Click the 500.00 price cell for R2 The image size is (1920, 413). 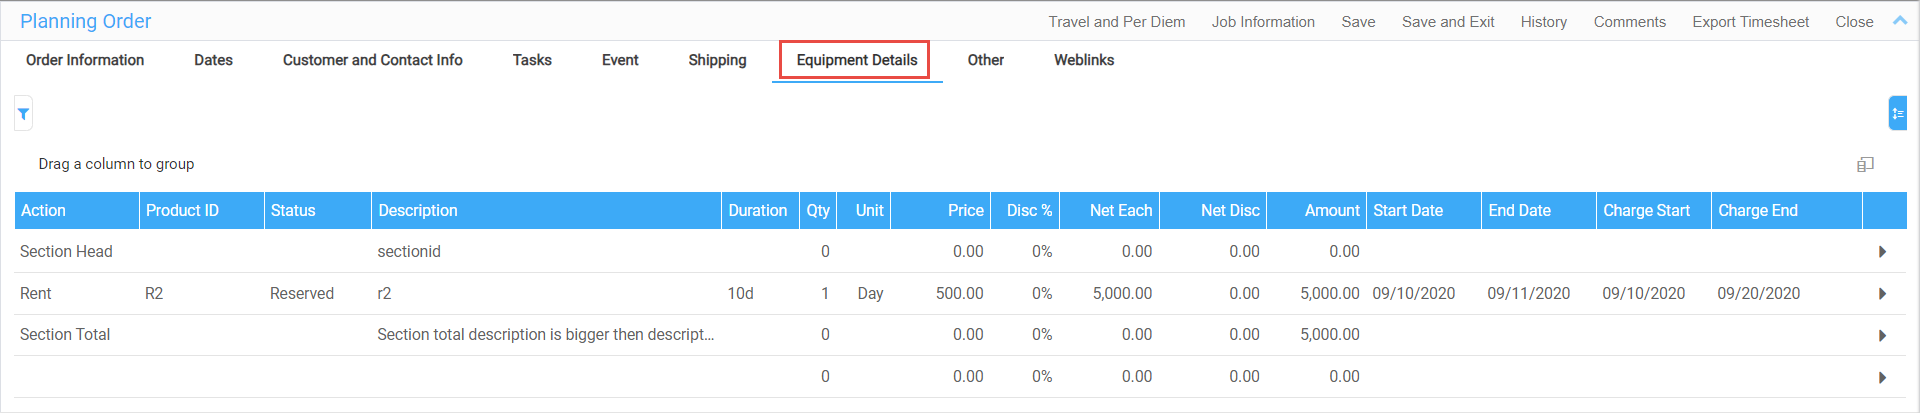(x=959, y=294)
